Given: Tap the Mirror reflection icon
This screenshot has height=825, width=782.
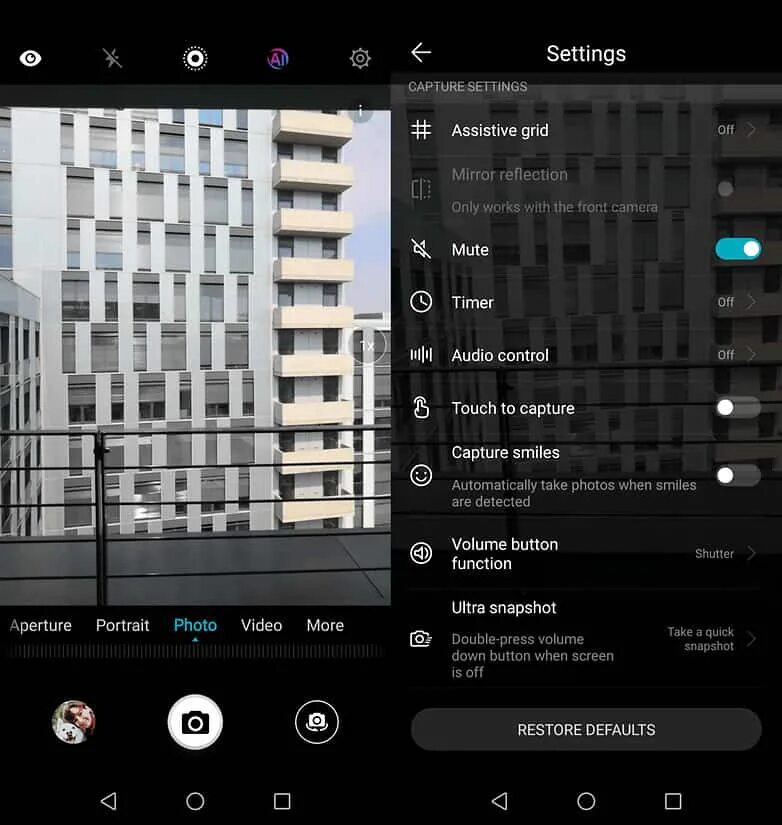Looking at the screenshot, I should point(421,189).
